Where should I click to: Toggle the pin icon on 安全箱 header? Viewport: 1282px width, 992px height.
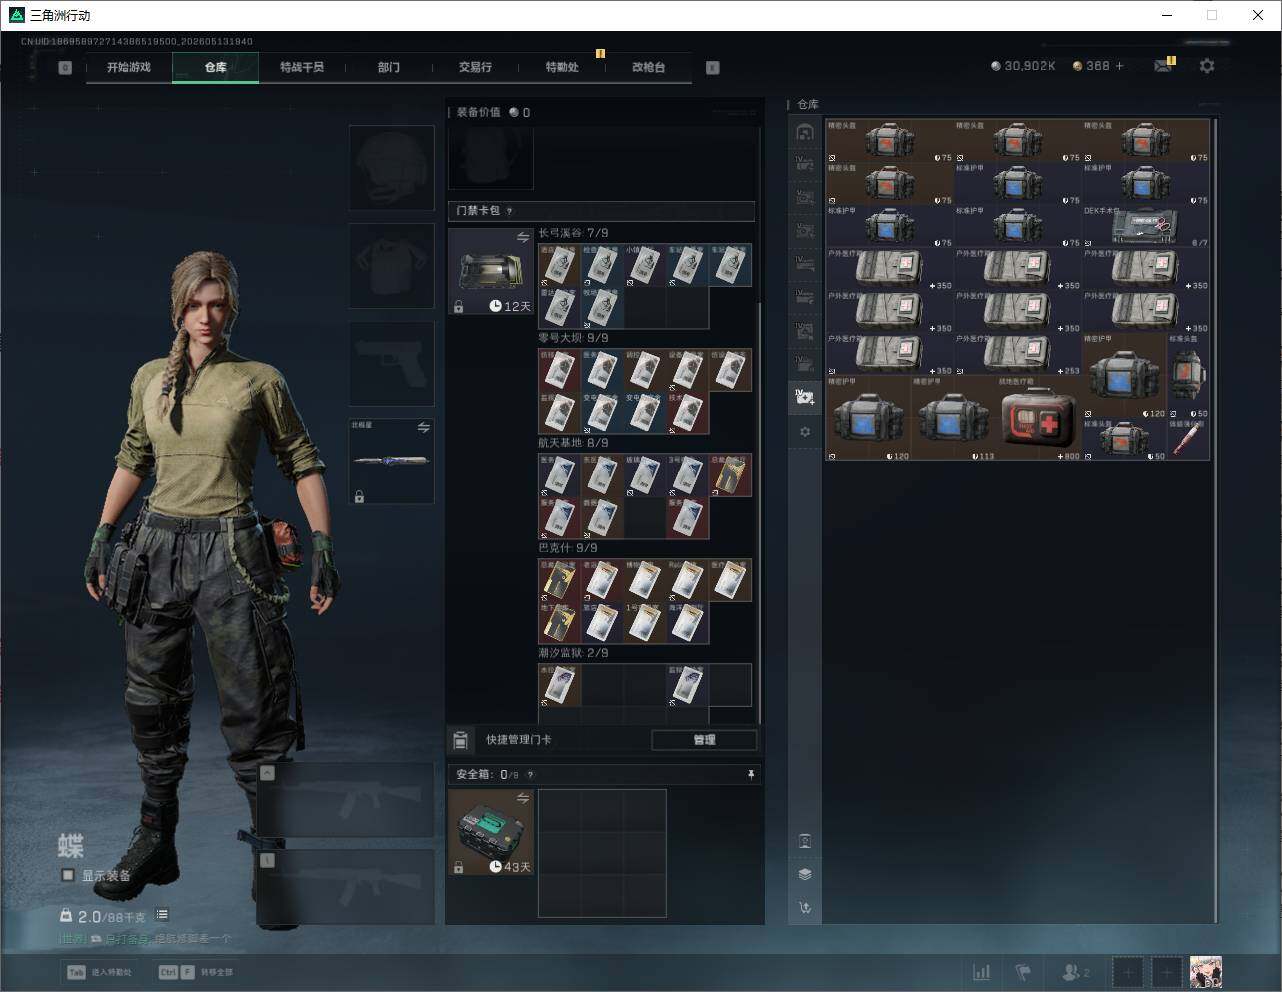[x=751, y=774]
